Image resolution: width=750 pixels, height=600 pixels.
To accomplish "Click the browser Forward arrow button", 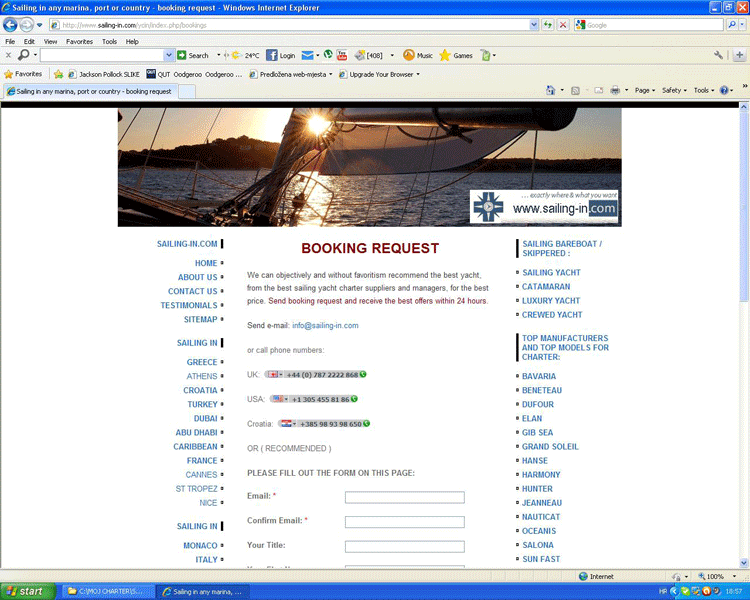I will coord(27,24).
